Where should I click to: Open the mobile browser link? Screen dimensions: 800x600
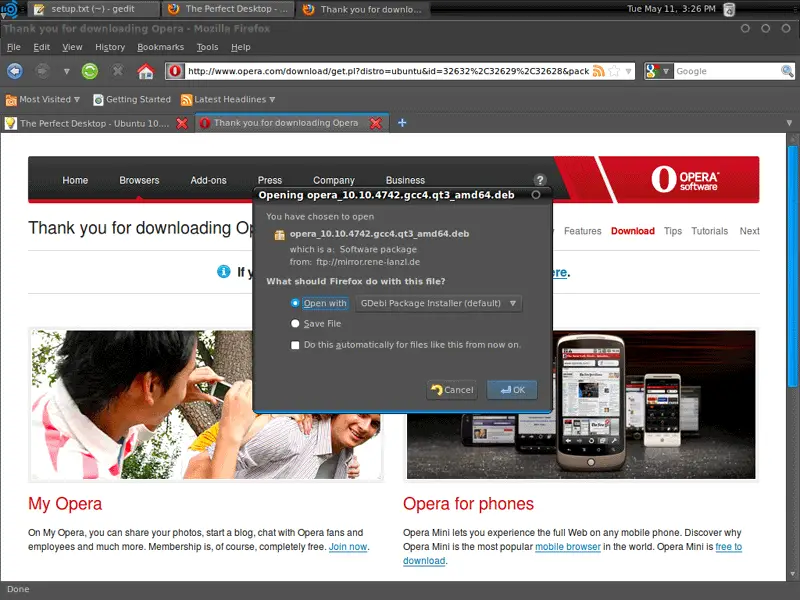tap(568, 547)
